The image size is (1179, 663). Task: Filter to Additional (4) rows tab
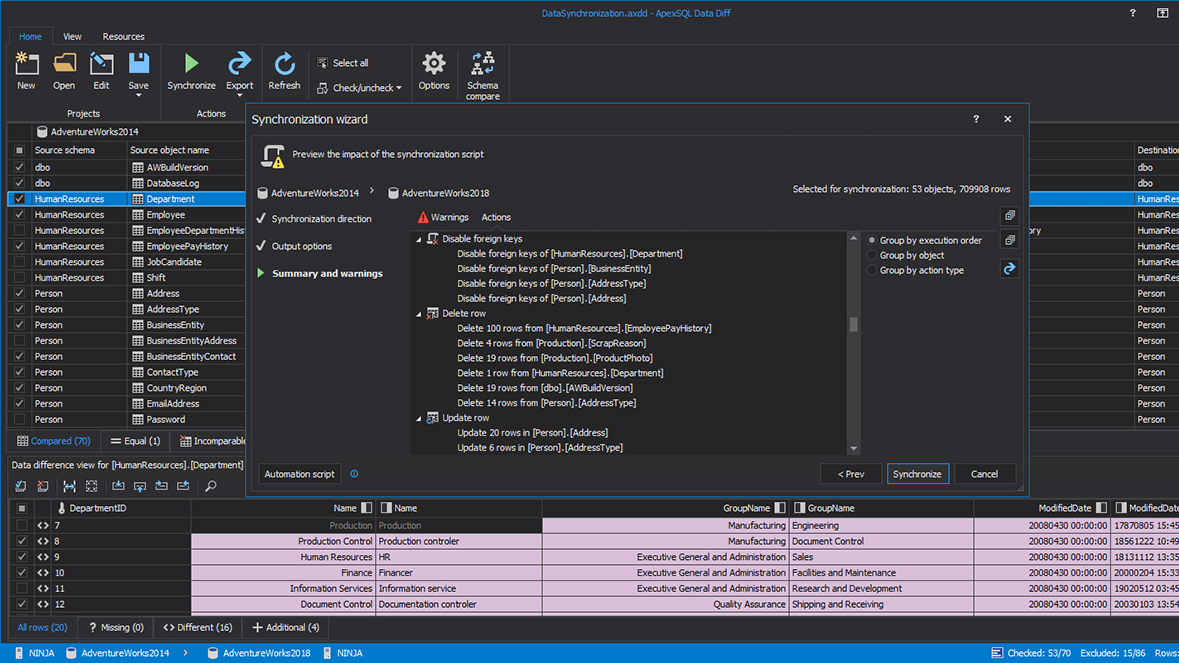pyautogui.click(x=286, y=627)
